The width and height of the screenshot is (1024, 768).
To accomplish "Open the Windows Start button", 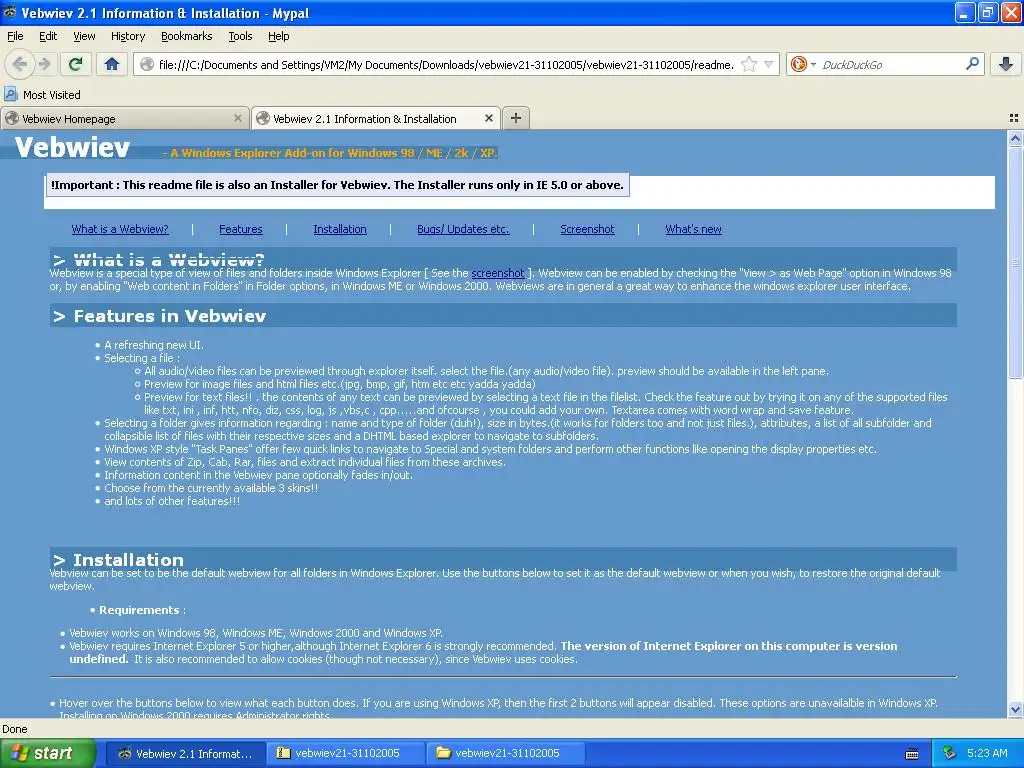I will pos(48,754).
